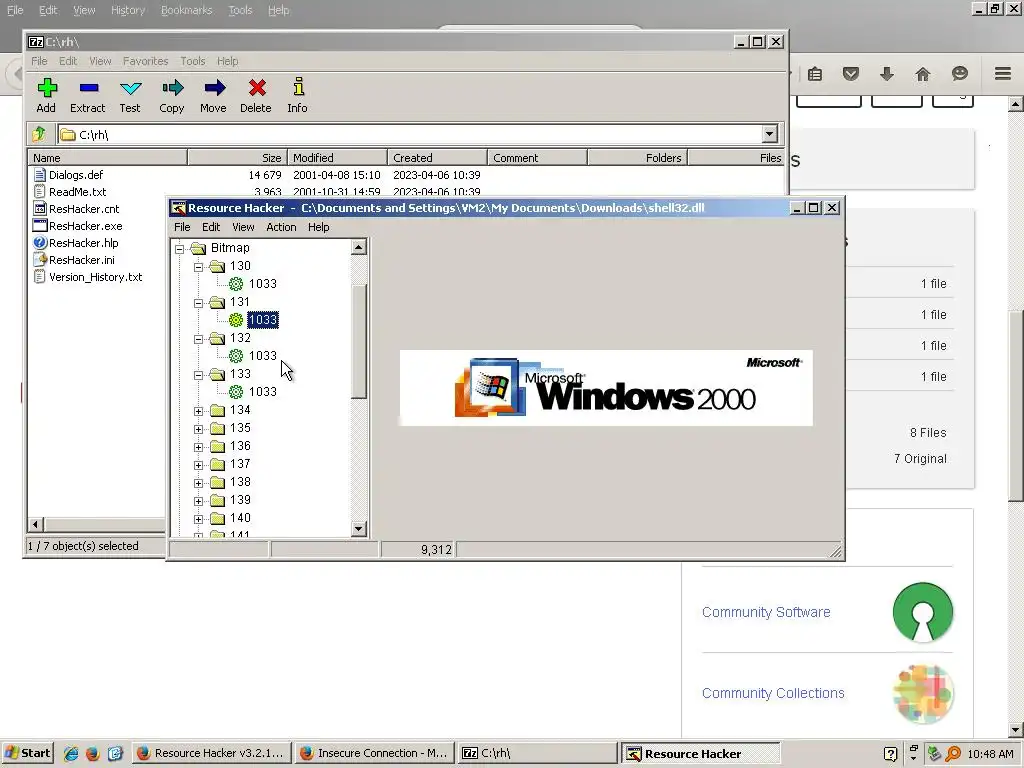The height and width of the screenshot is (768, 1024).
Task: Expand the 139 folder node
Action: pos(199,501)
